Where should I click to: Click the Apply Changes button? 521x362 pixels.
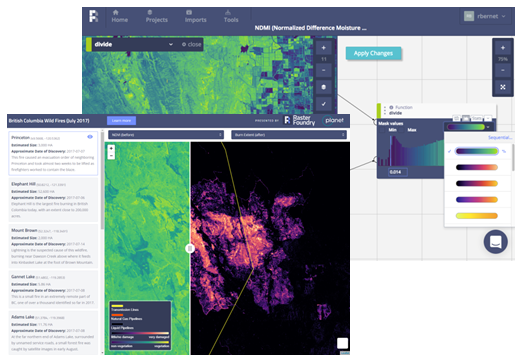click(373, 53)
